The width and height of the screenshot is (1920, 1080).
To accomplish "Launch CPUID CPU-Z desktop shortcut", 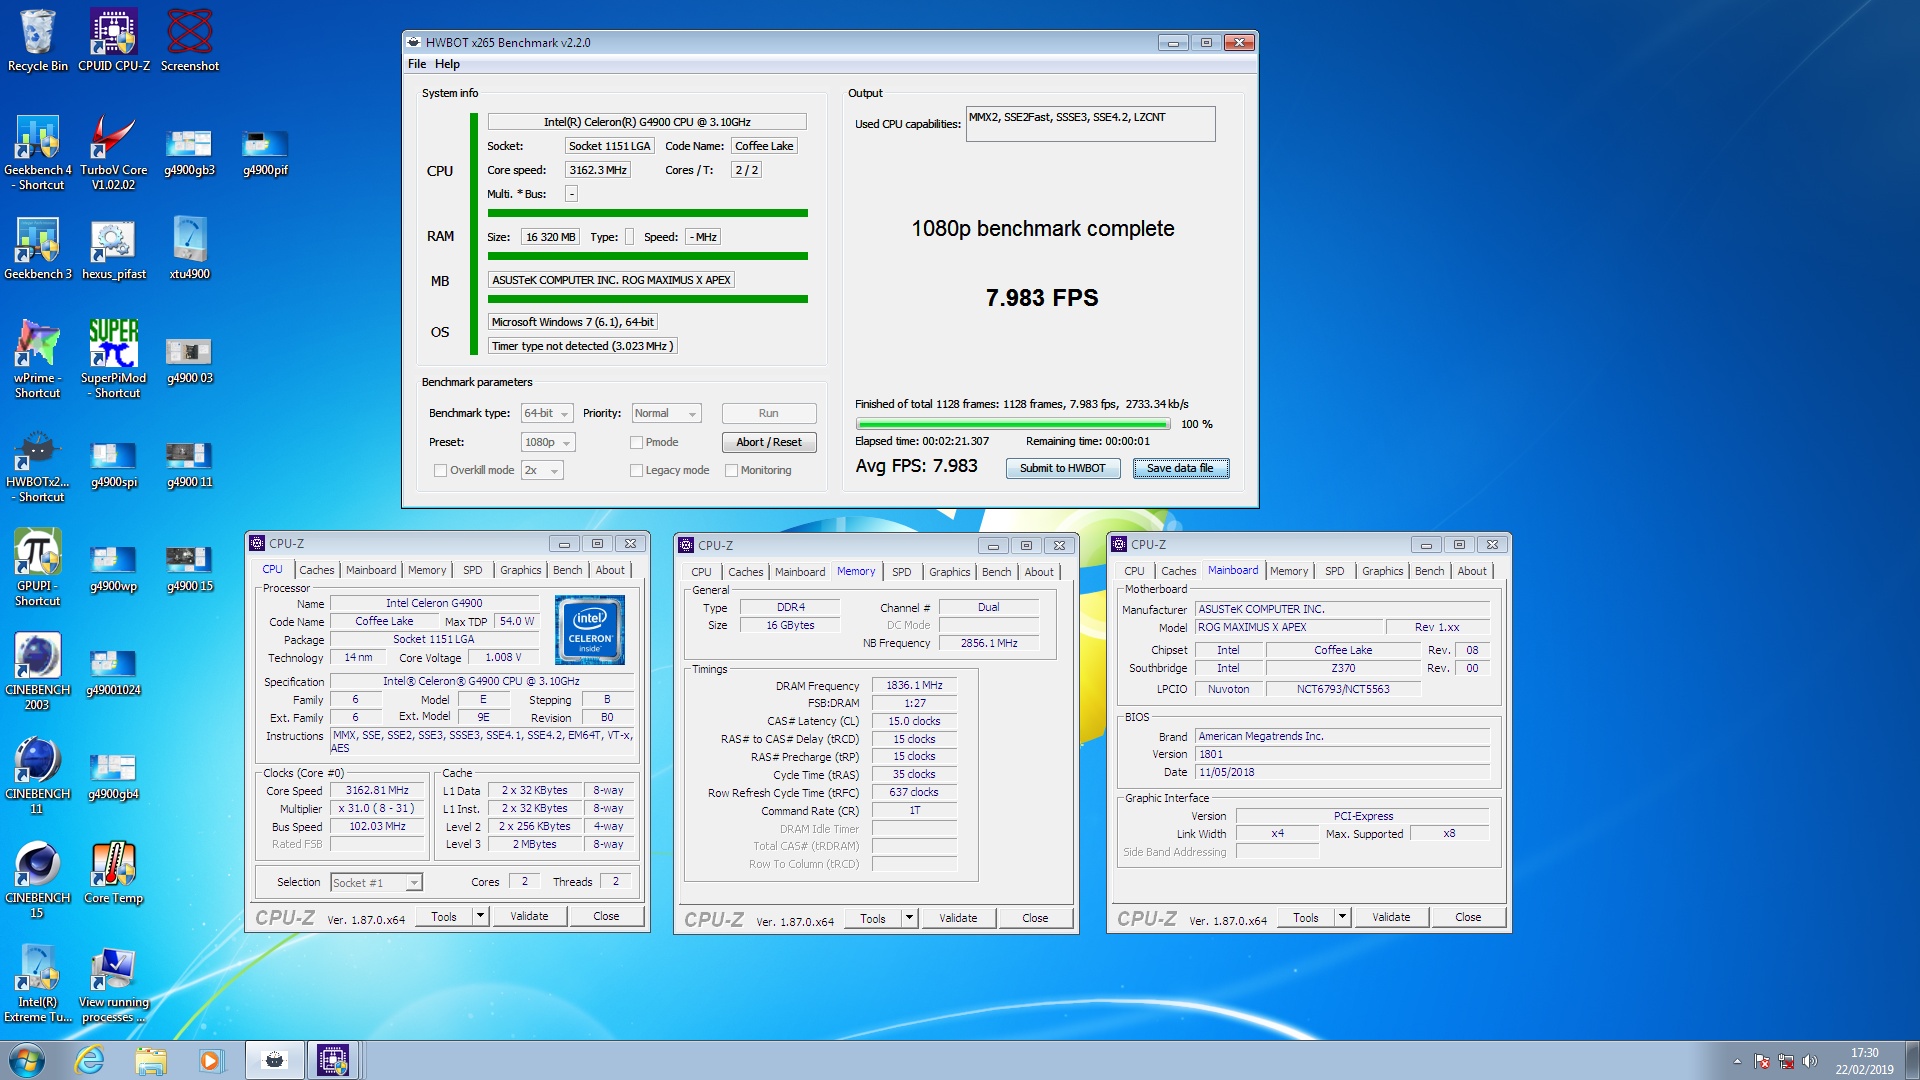I will 114,40.
